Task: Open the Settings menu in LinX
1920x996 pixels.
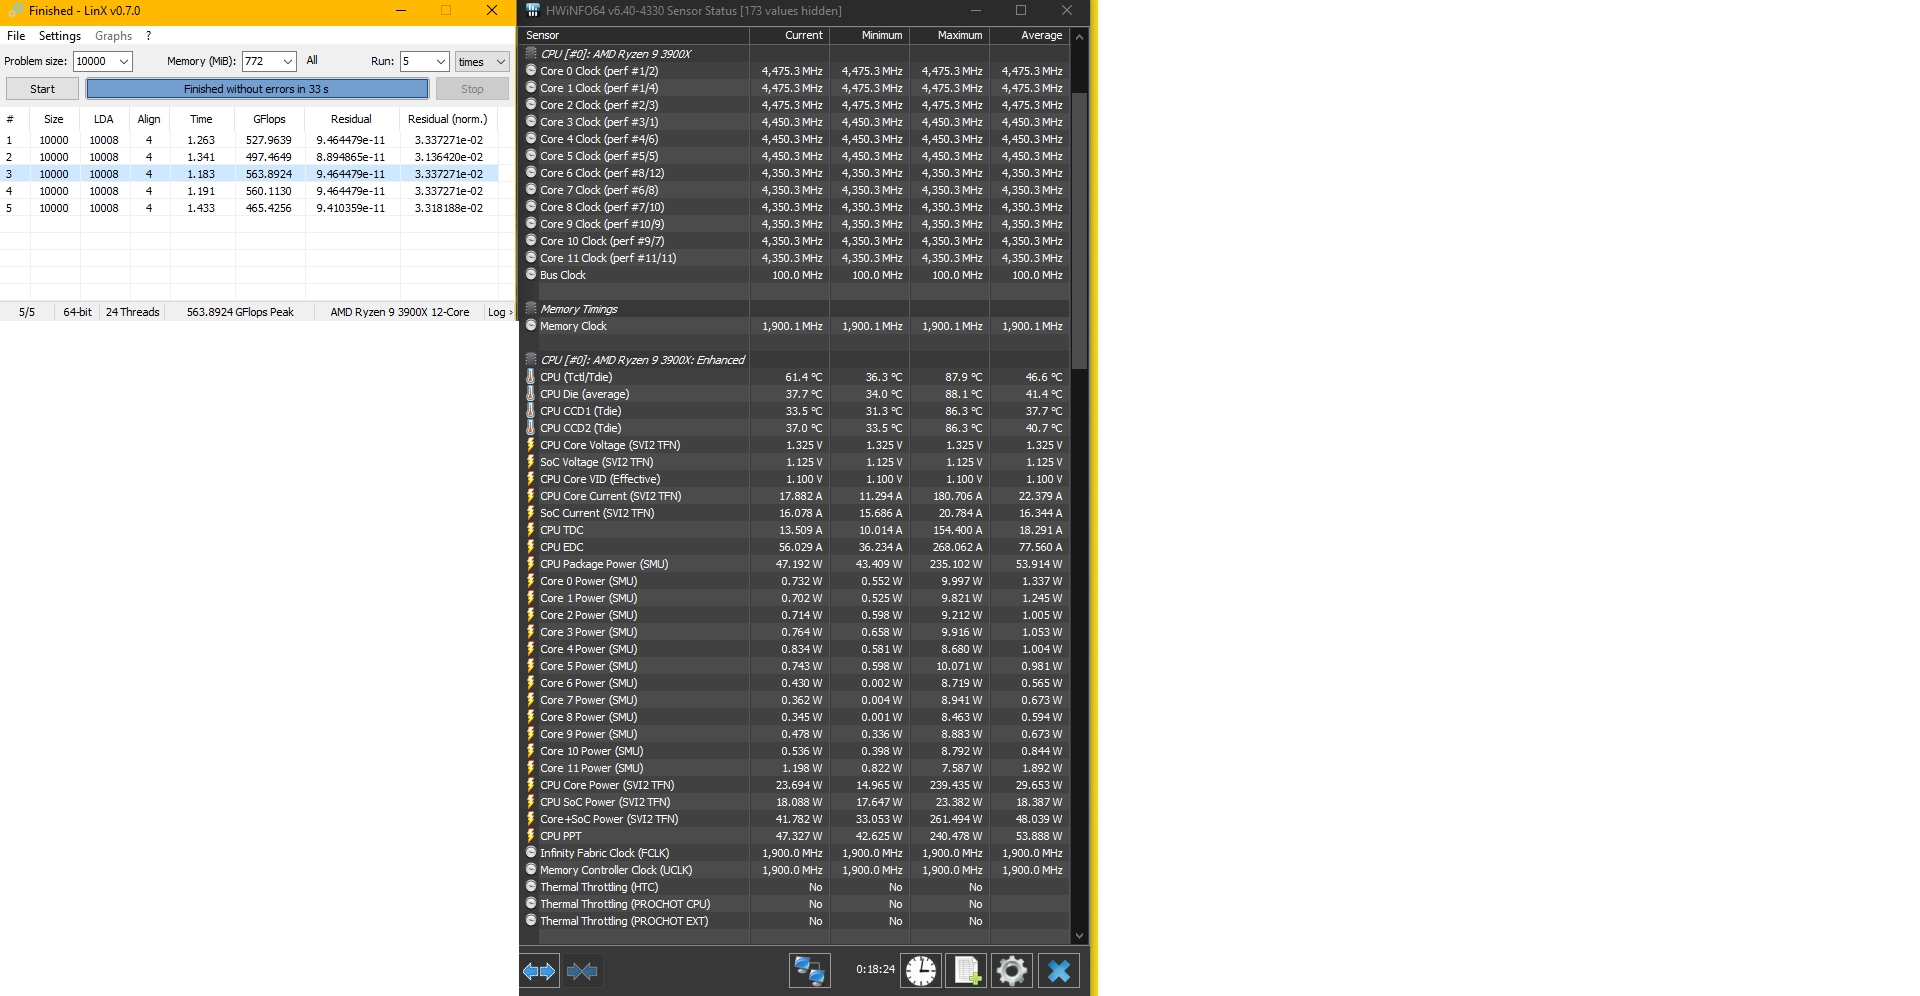Action: 60,36
